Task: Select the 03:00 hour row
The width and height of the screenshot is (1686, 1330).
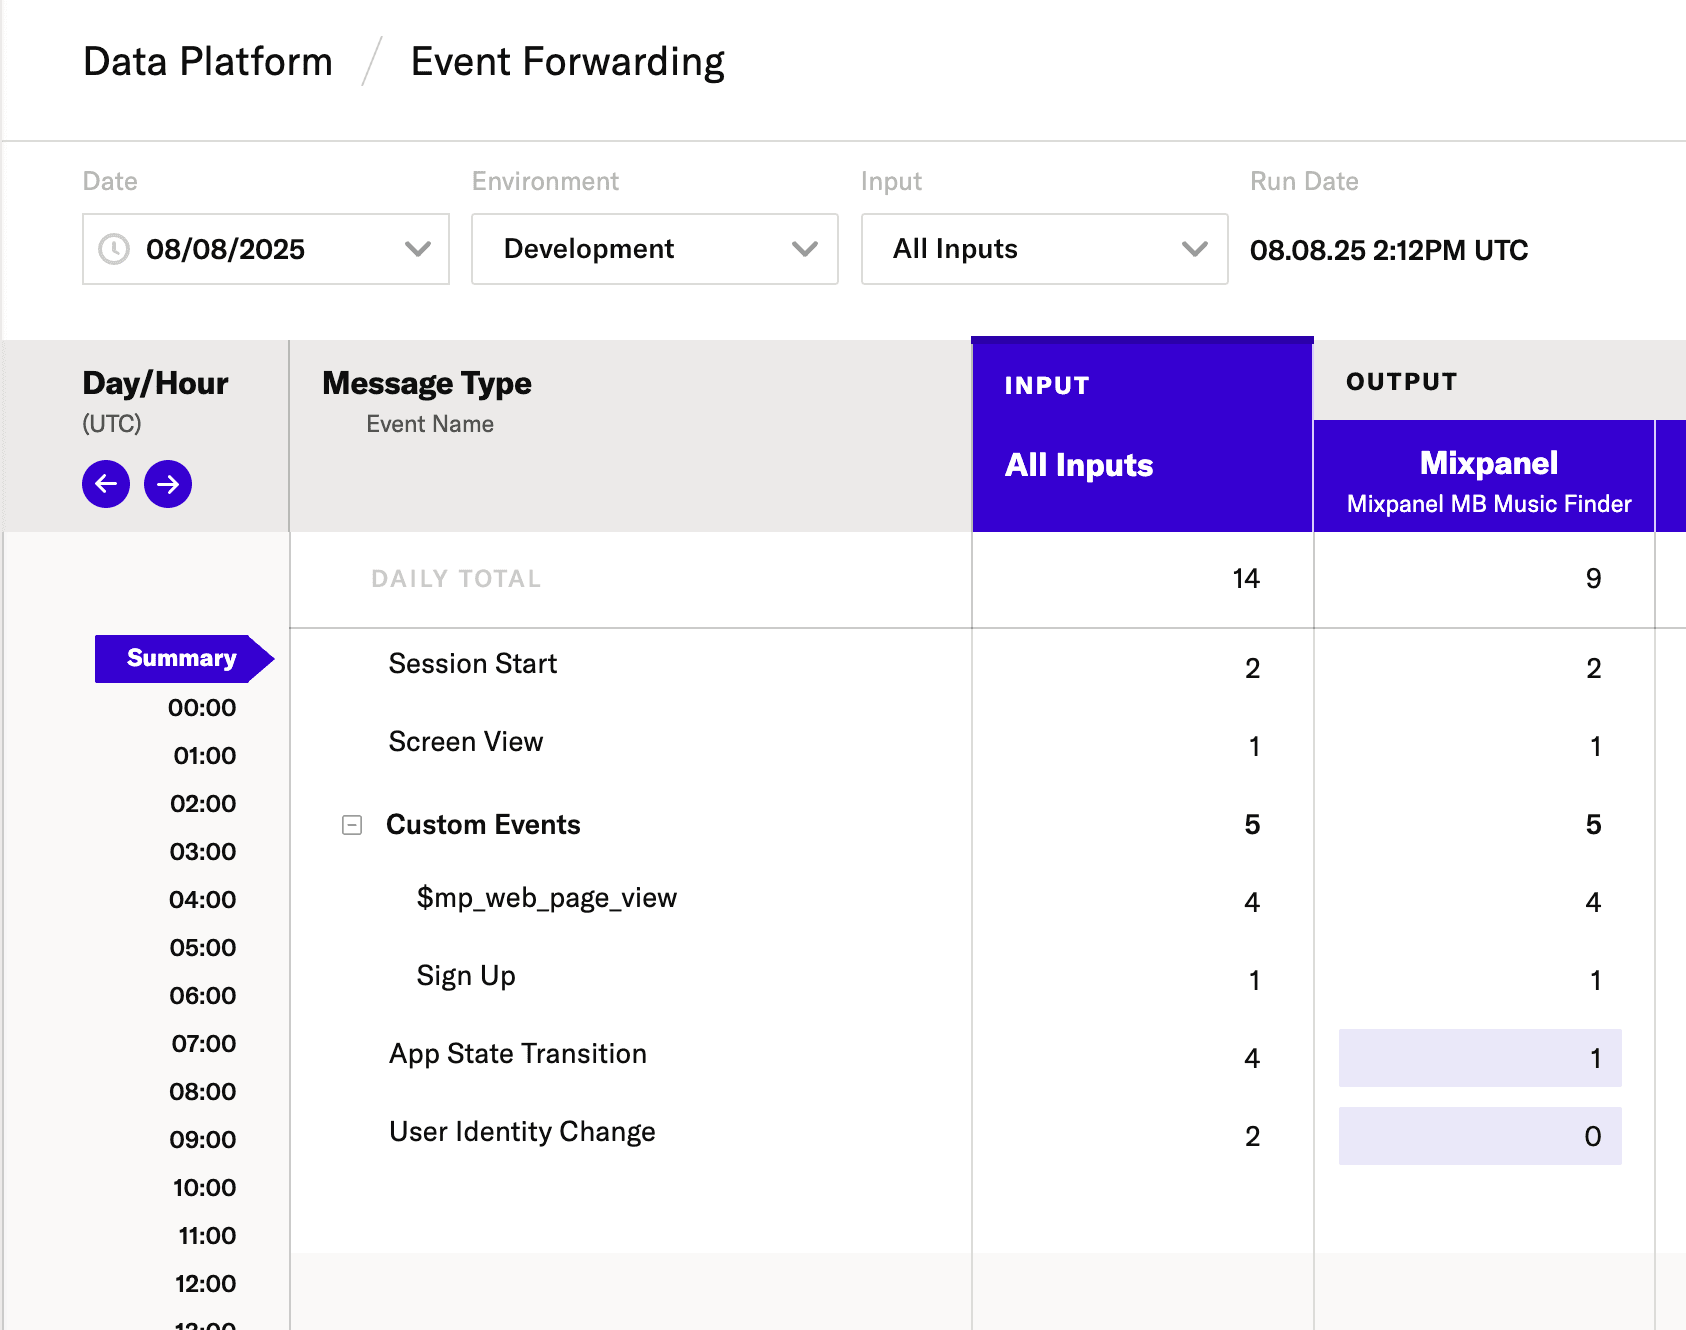Action: click(x=203, y=851)
